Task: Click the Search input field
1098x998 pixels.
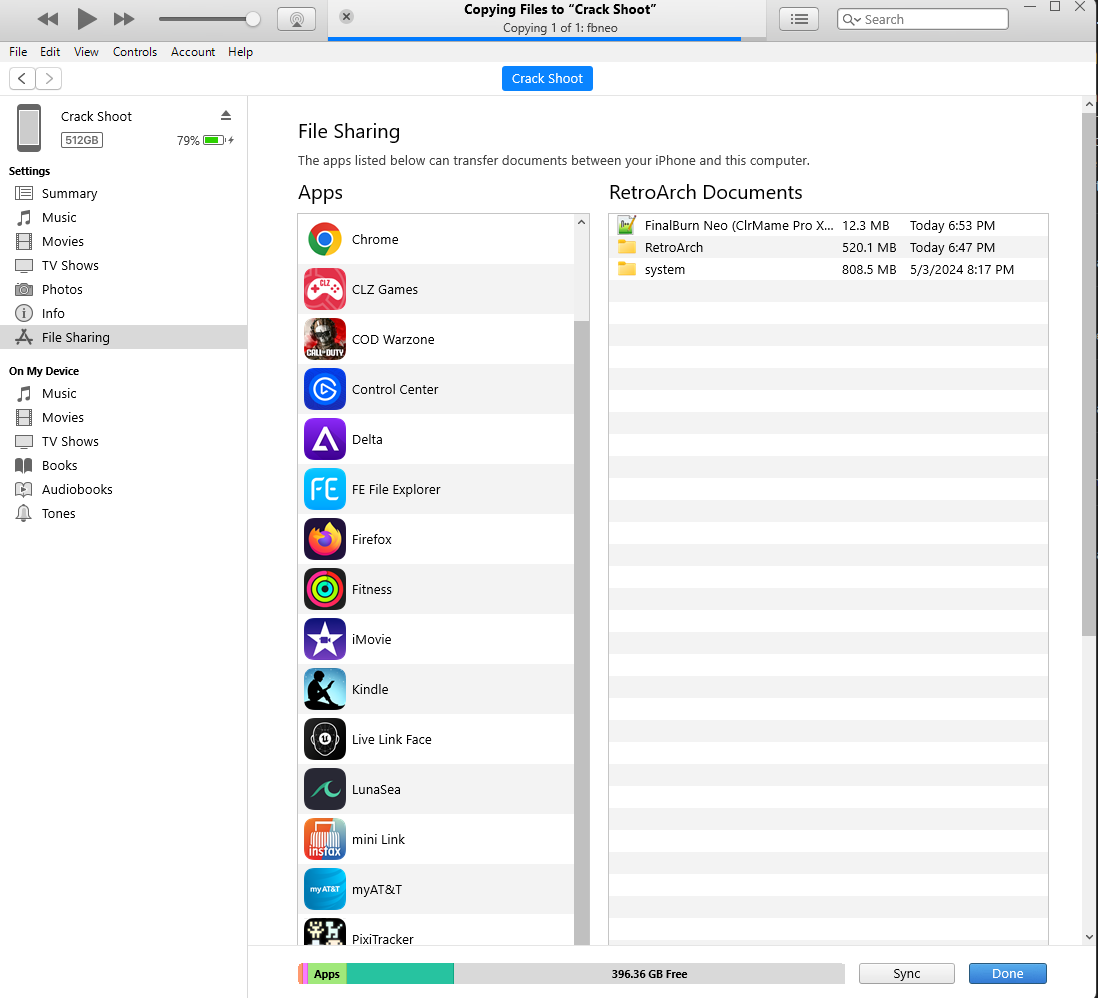Action: pos(922,19)
